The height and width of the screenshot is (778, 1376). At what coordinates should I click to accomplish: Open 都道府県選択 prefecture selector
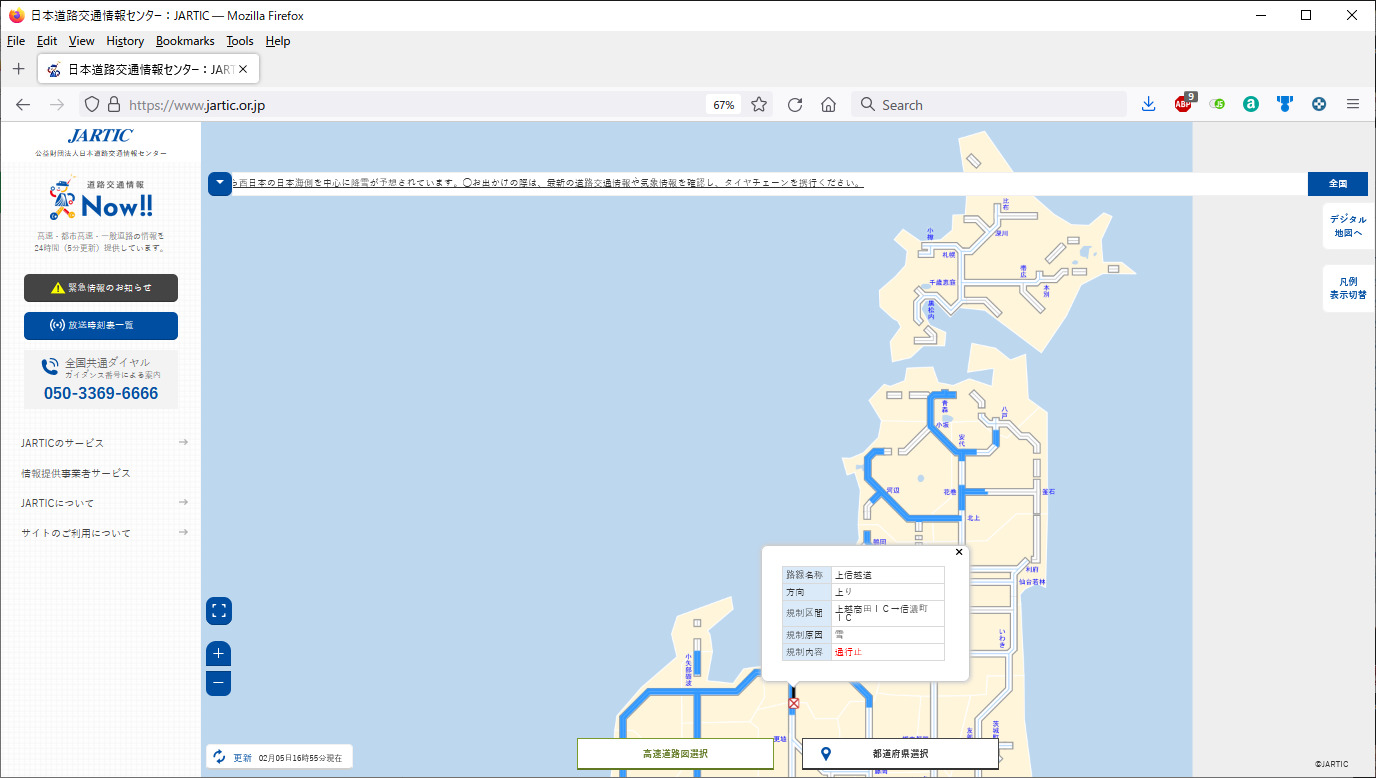(900, 754)
